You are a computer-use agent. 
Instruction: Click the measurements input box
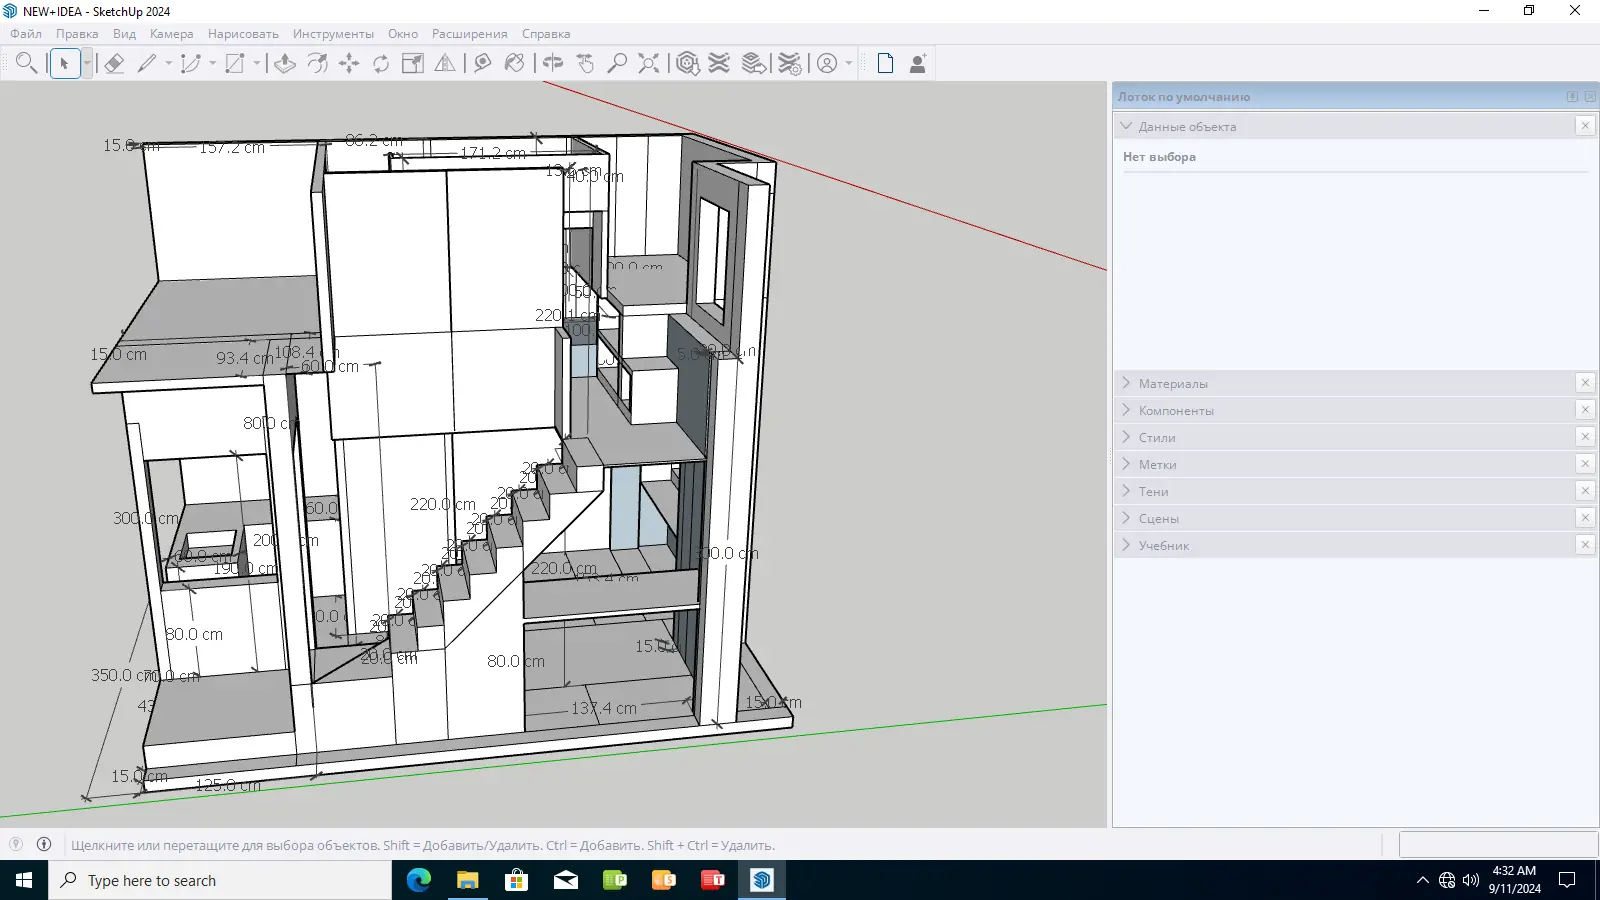click(x=1497, y=845)
